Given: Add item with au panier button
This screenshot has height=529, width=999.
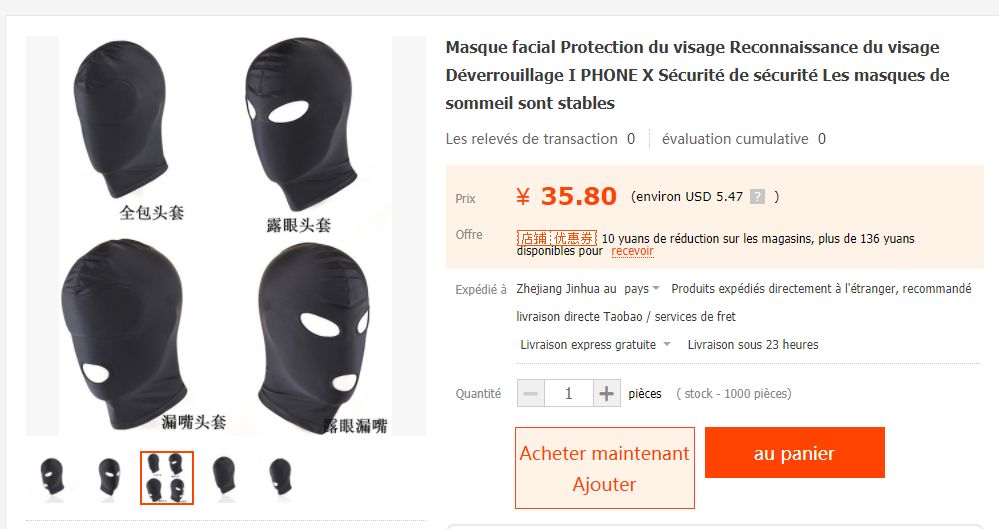Looking at the screenshot, I should click(x=794, y=453).
